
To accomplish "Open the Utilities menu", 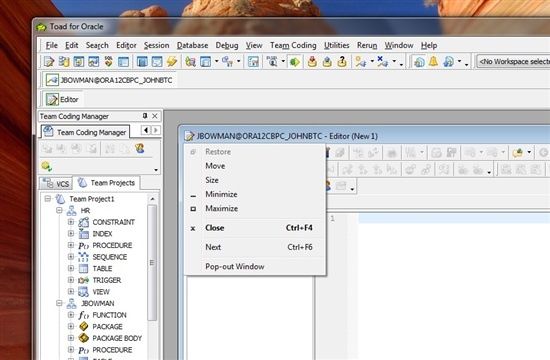I will tap(336, 45).
